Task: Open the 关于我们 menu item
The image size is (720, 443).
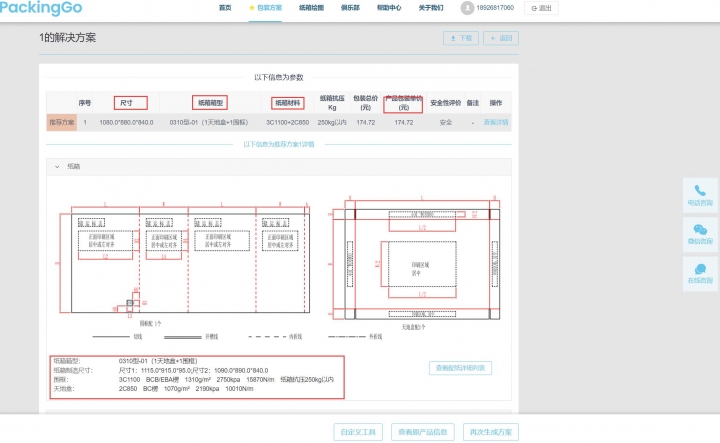Action: pyautogui.click(x=430, y=8)
